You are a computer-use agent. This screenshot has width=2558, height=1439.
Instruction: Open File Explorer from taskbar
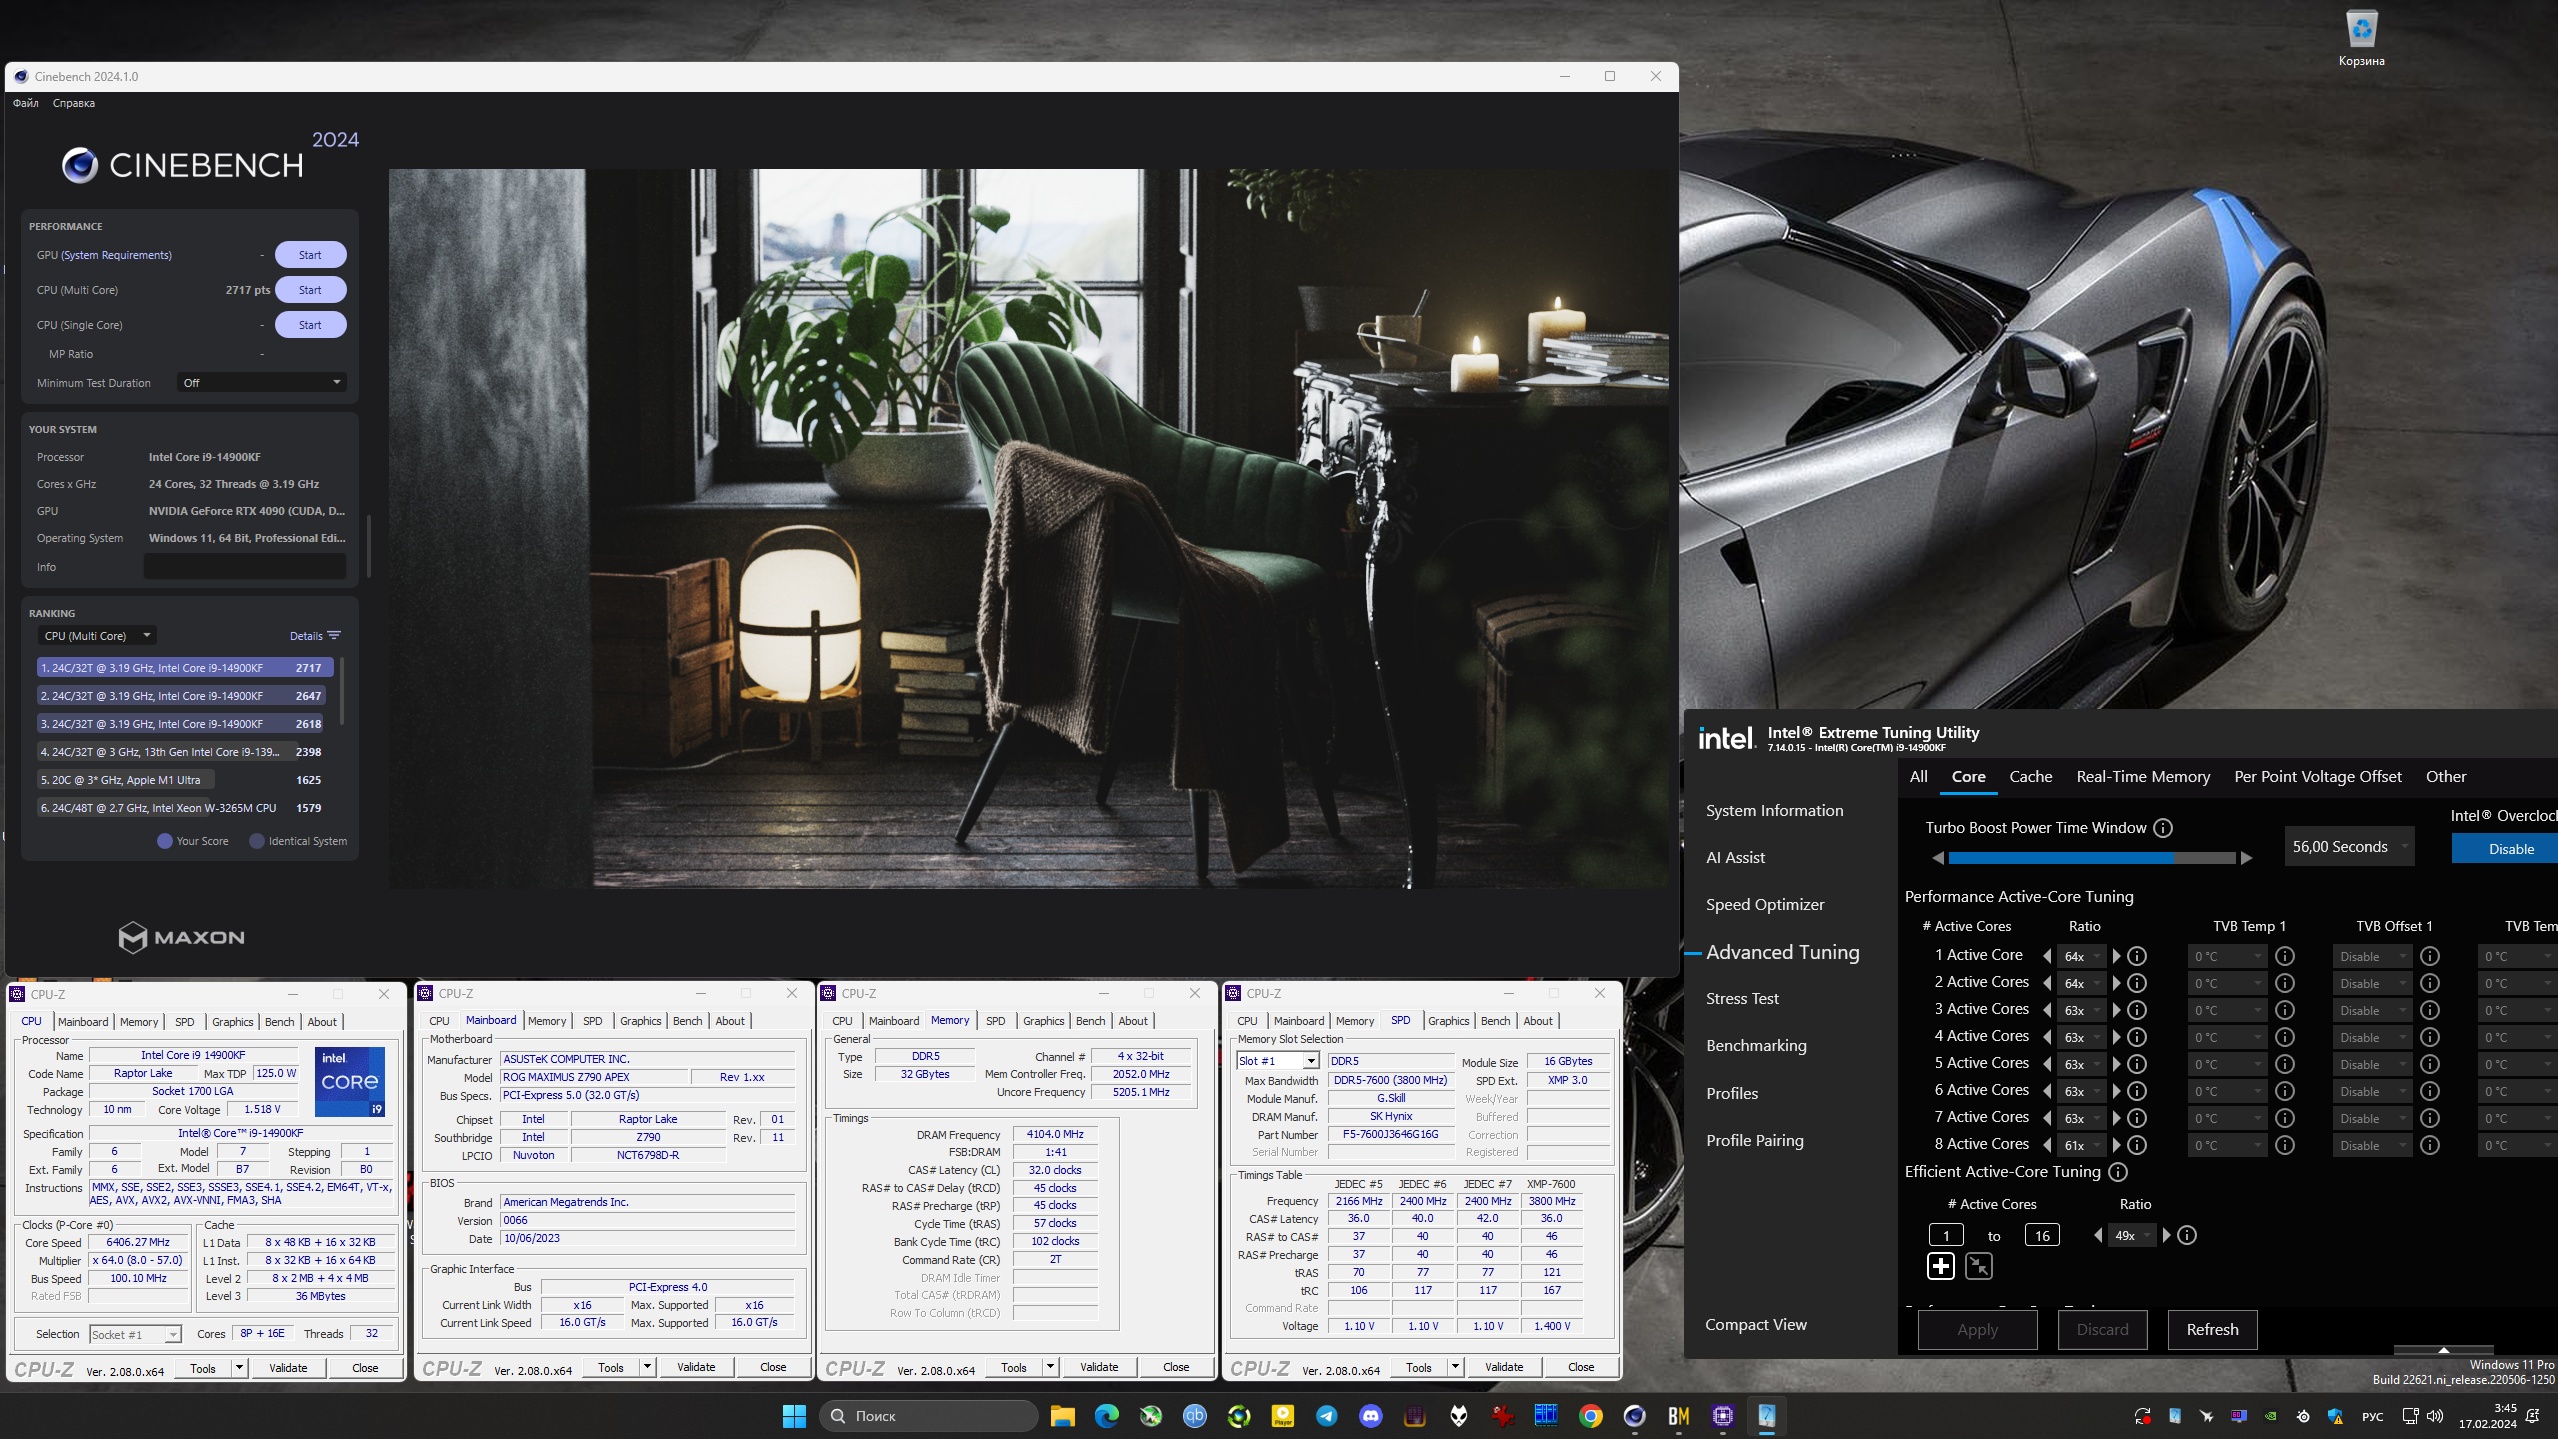tap(1062, 1416)
